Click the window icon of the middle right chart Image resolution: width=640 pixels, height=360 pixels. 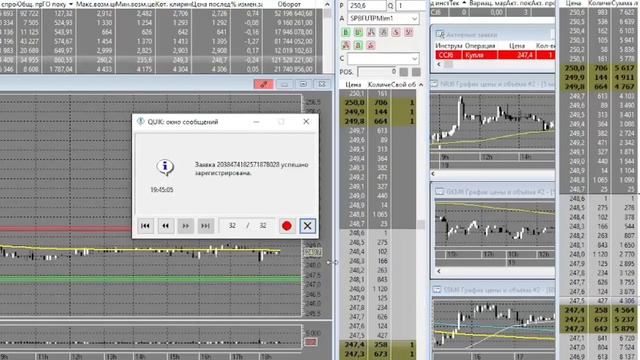pyautogui.click(x=439, y=191)
